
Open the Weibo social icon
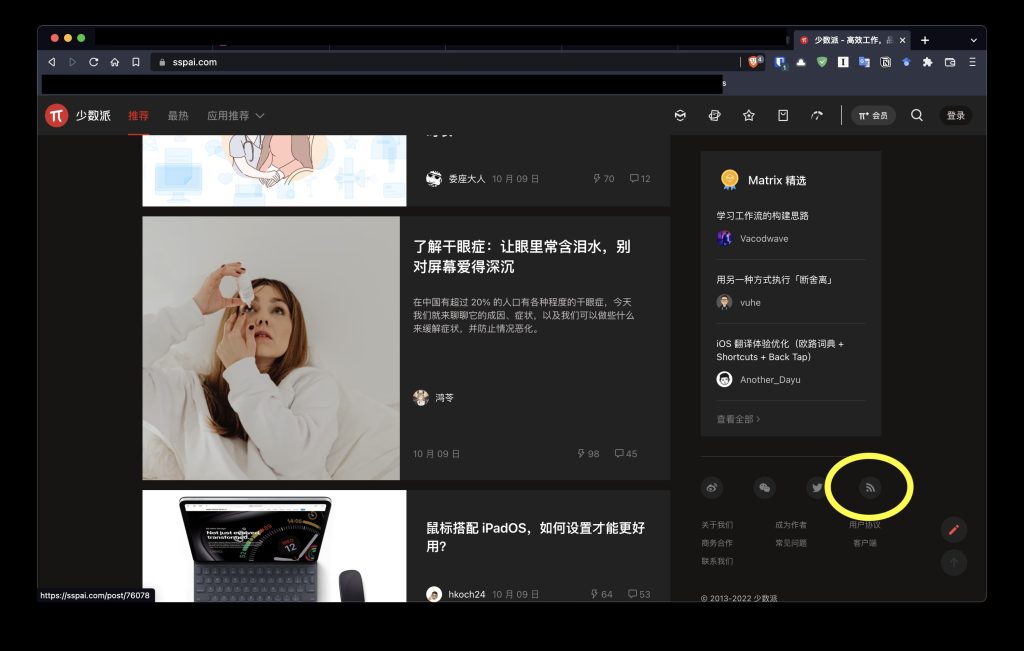click(712, 488)
